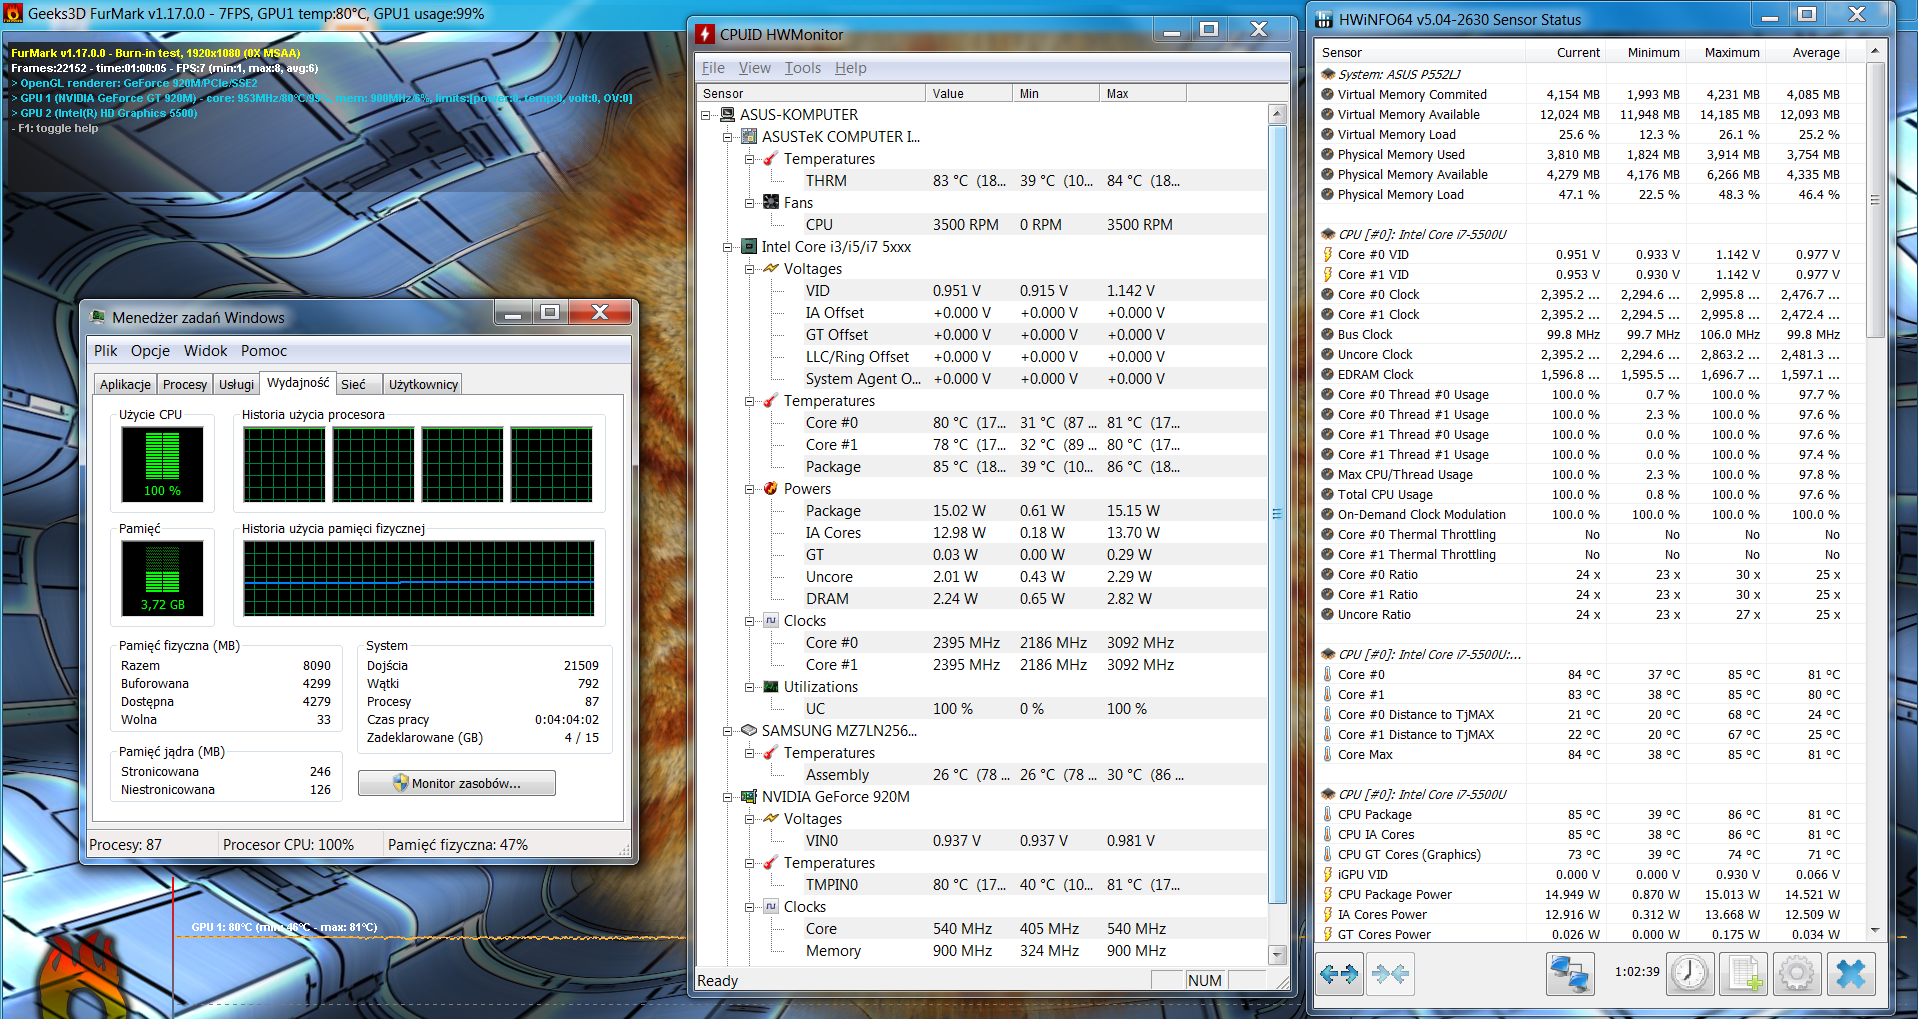Click the expand-columns arrows button in HWiNFO64
This screenshot has height=1019, width=1918.
click(x=1339, y=973)
